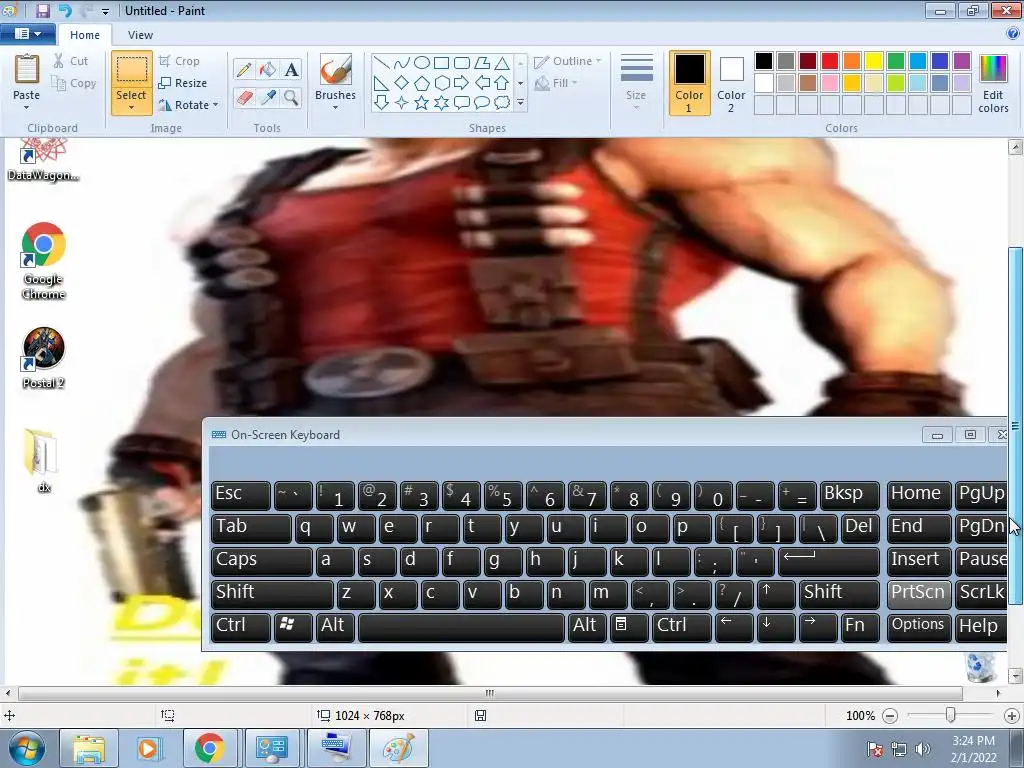Image resolution: width=1024 pixels, height=768 pixels.
Task: Open Google Chrome from the taskbar
Action: [x=210, y=748]
